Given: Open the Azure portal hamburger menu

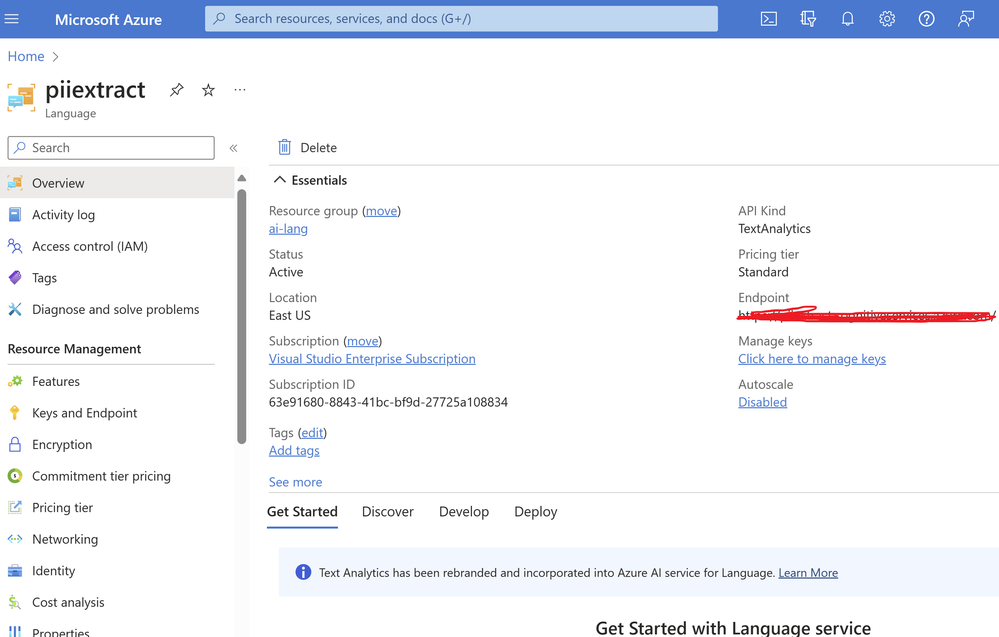Looking at the screenshot, I should [11, 19].
